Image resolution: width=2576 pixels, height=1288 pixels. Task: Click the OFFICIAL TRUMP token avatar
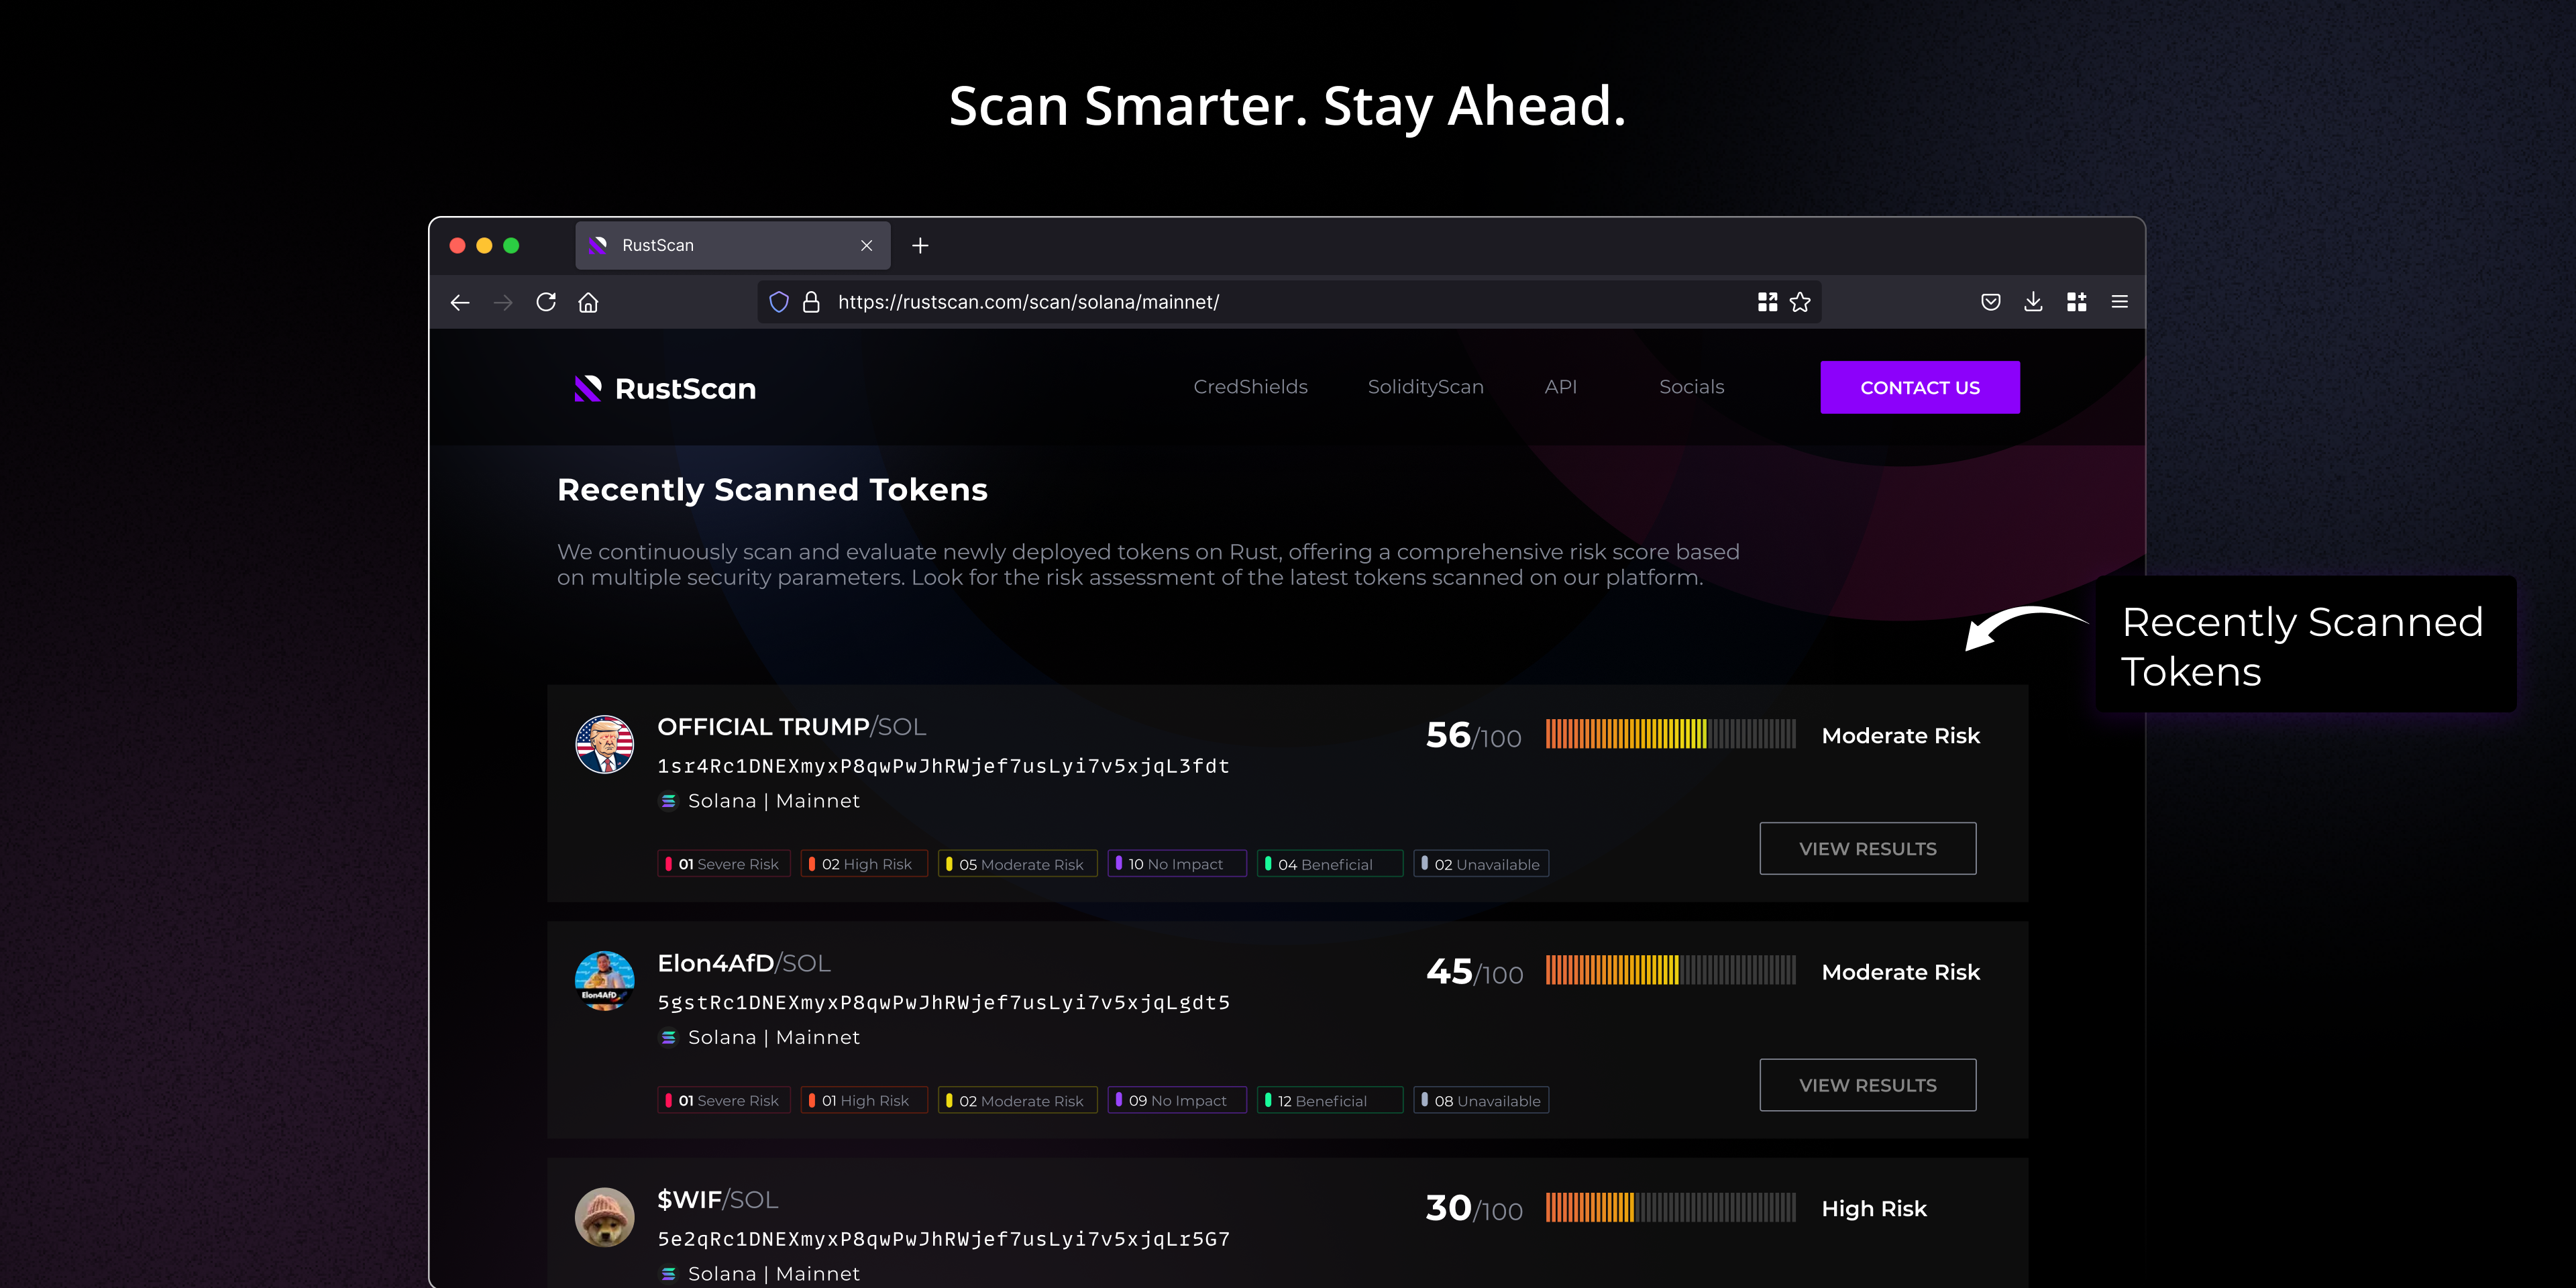(x=604, y=744)
